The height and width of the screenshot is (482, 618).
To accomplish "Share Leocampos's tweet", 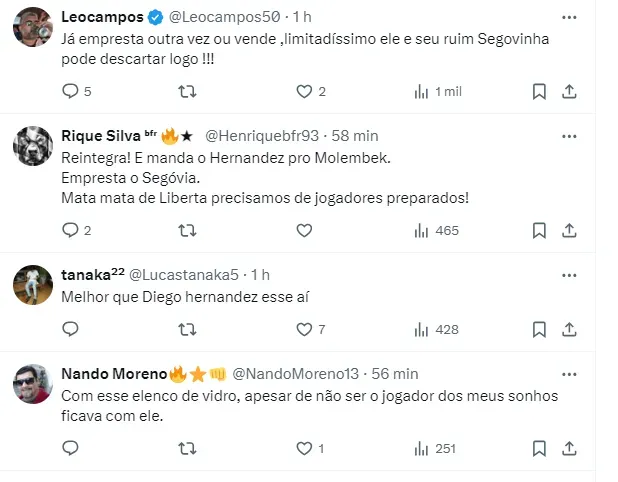I will click(568, 91).
